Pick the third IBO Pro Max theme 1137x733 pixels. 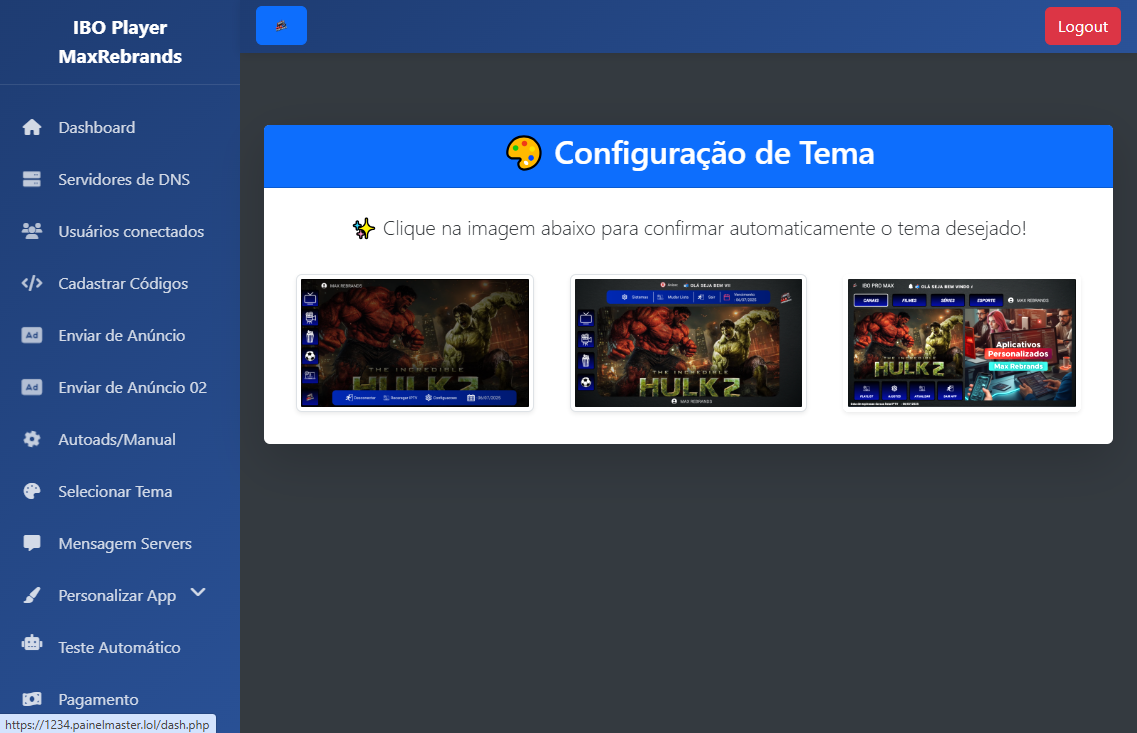pos(962,343)
